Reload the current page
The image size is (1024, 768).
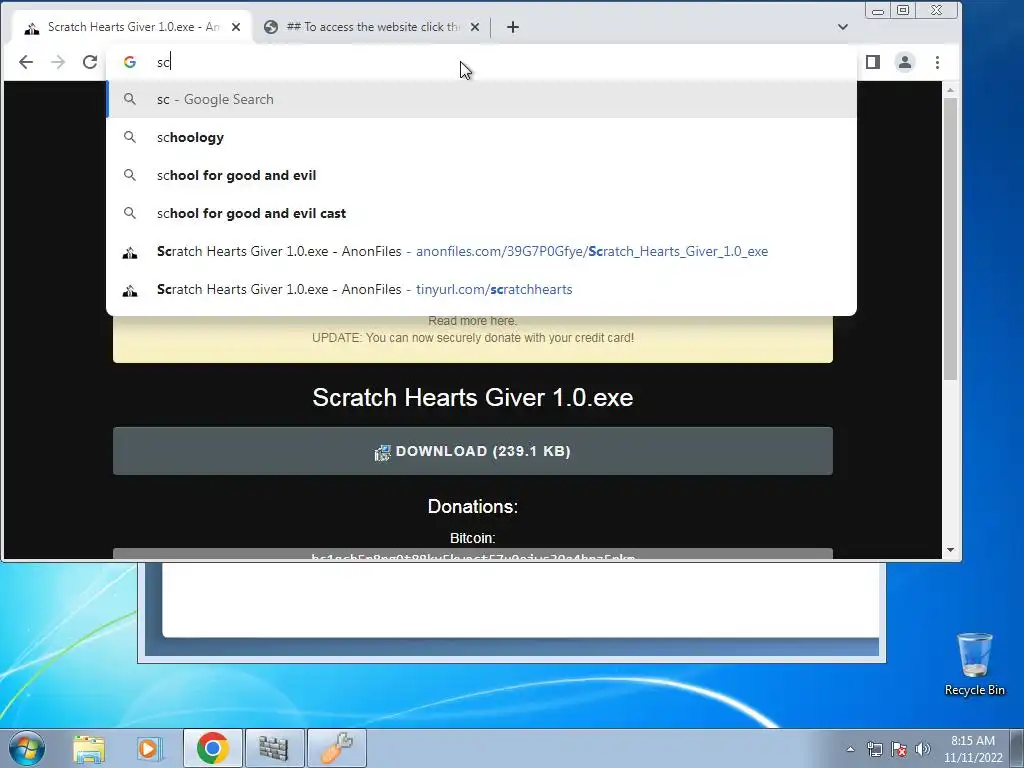[x=90, y=62]
